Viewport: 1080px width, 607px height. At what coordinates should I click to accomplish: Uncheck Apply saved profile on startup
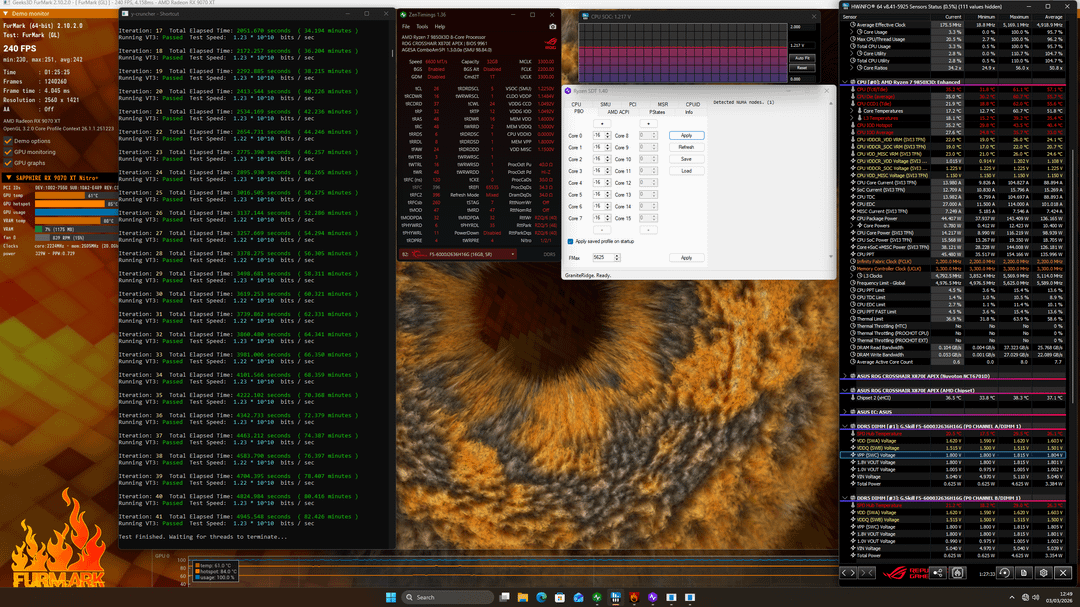pyautogui.click(x=569, y=241)
